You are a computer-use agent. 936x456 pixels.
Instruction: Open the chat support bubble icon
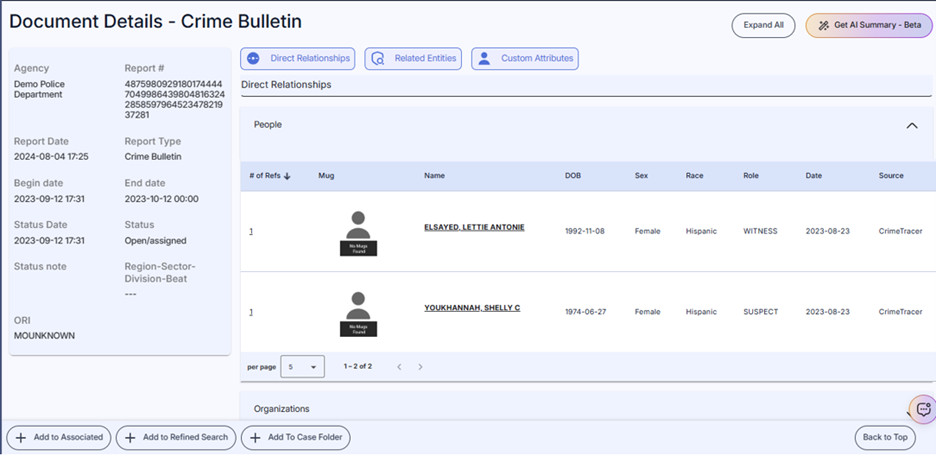pyautogui.click(x=924, y=409)
